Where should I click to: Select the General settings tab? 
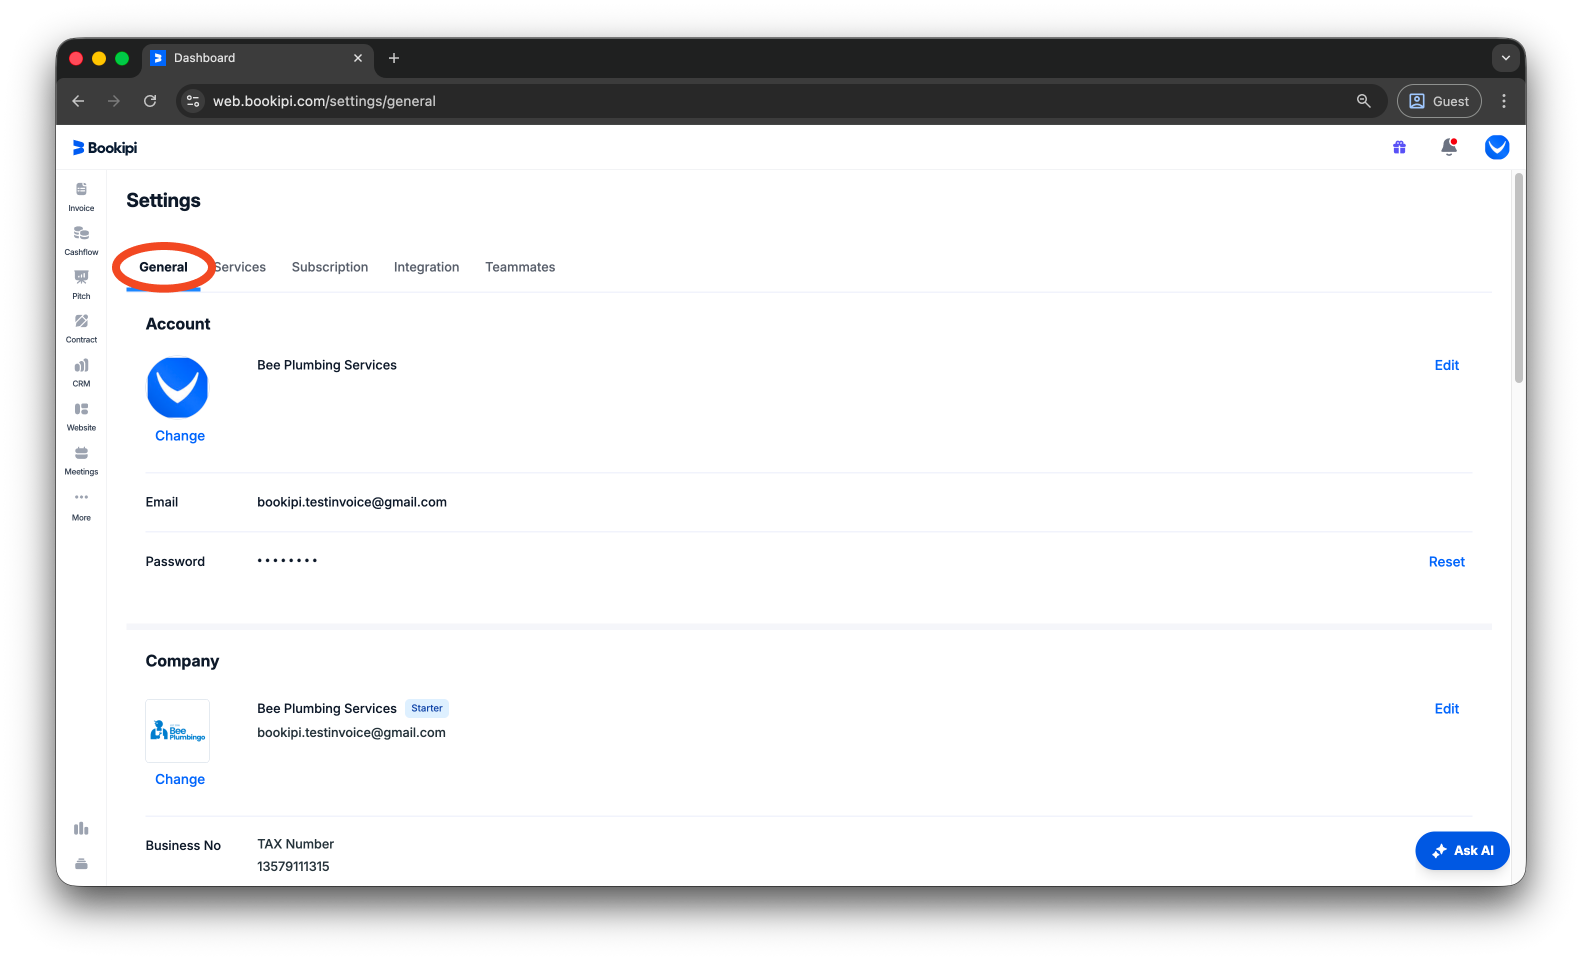pyautogui.click(x=163, y=267)
